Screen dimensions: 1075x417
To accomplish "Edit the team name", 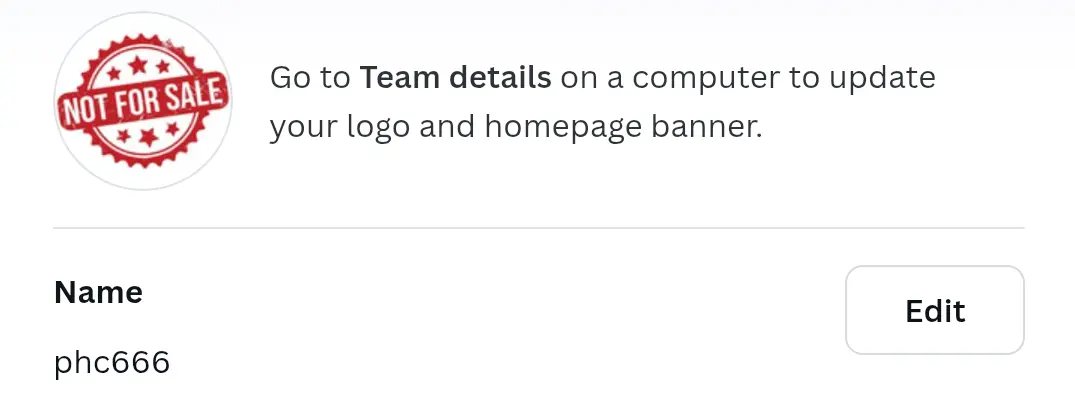I will click(934, 310).
